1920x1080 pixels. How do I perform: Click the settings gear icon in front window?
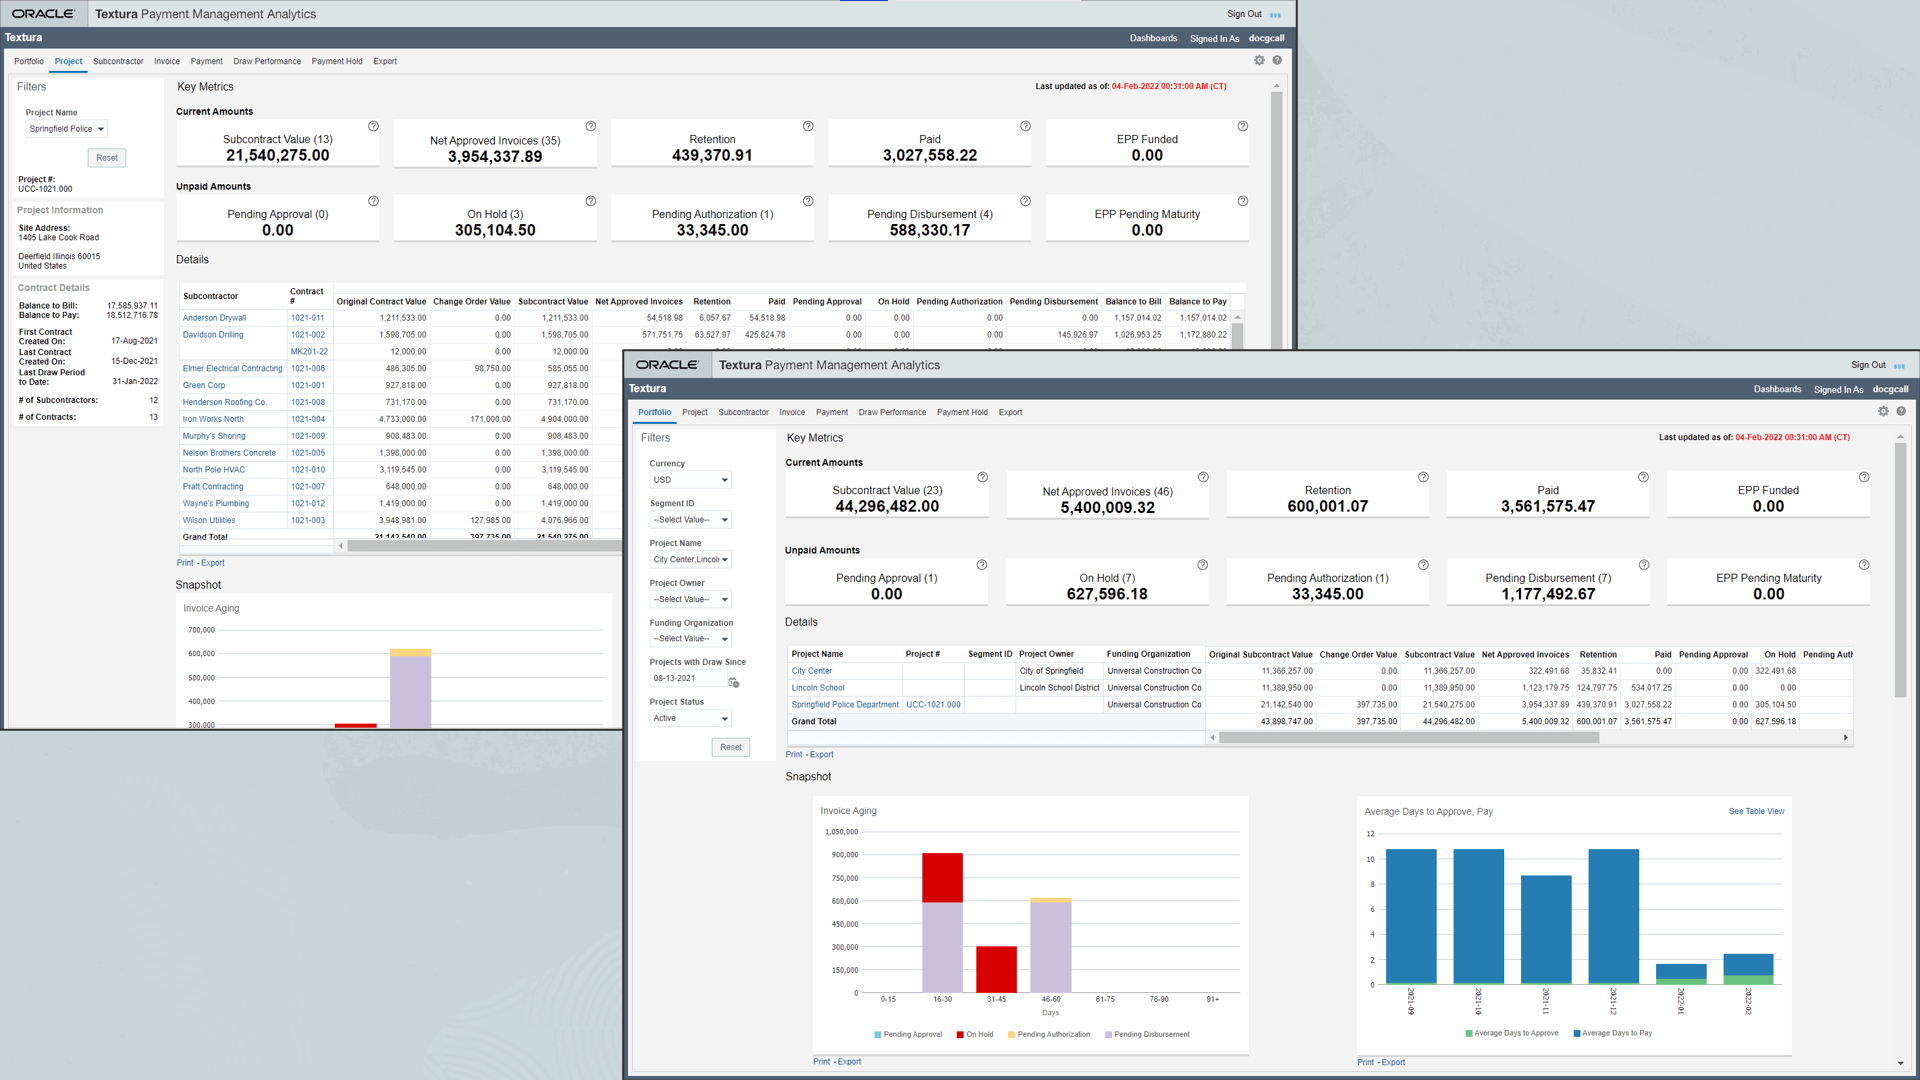click(1883, 411)
